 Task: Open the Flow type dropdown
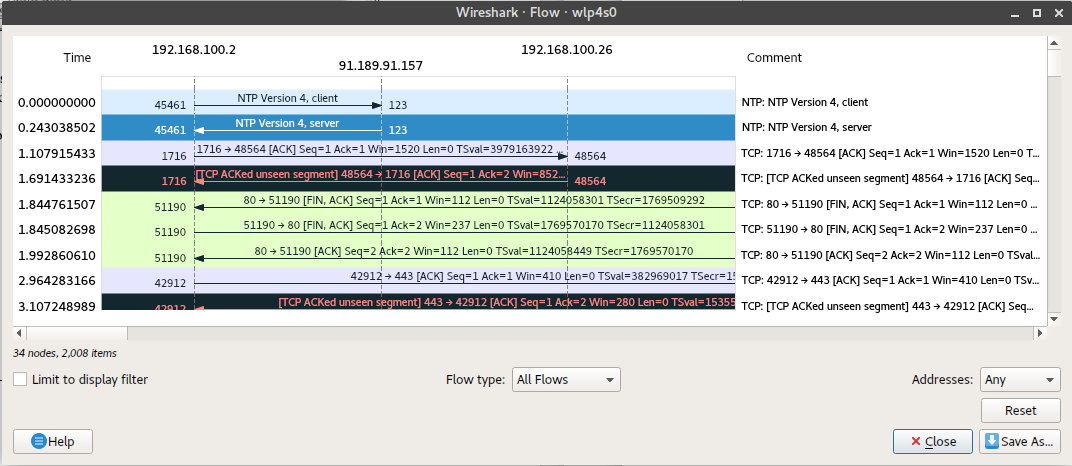(565, 380)
